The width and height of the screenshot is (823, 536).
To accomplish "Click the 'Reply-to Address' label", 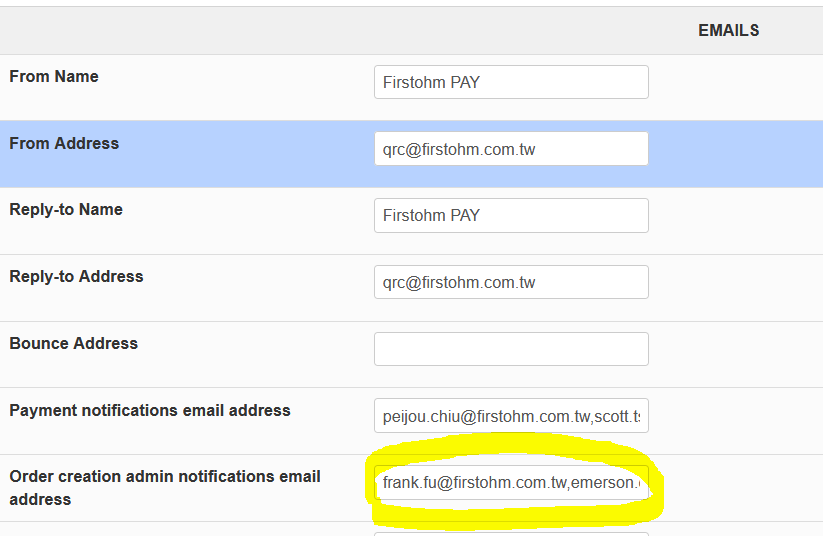I will [76, 277].
